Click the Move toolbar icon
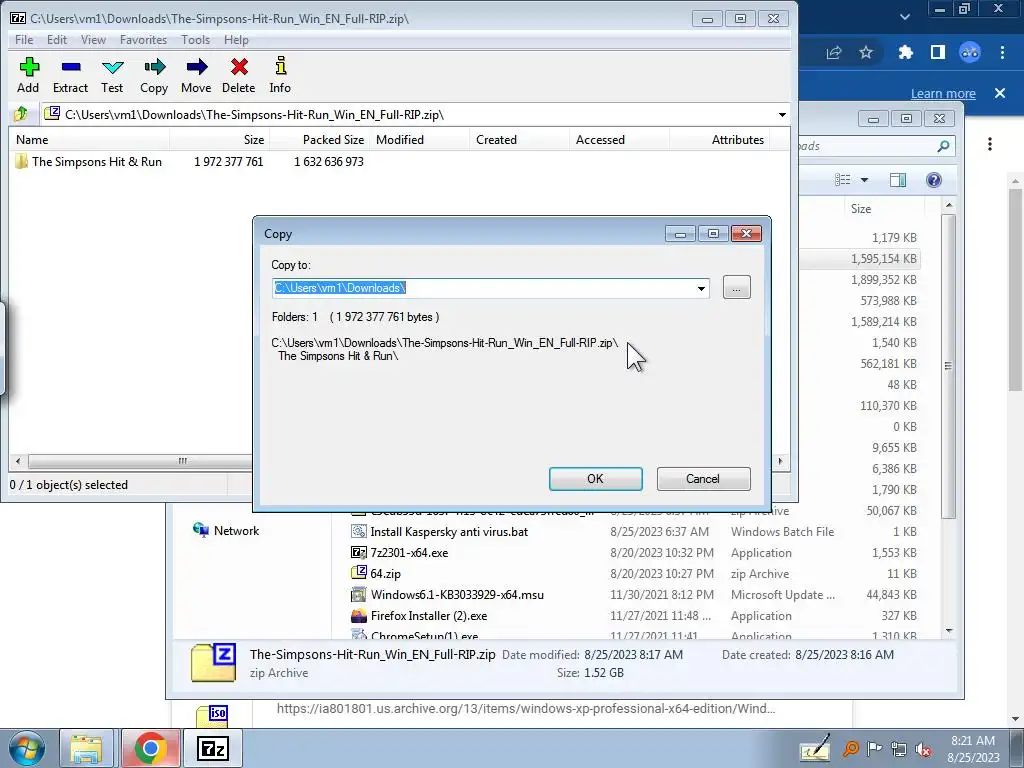 tap(196, 67)
